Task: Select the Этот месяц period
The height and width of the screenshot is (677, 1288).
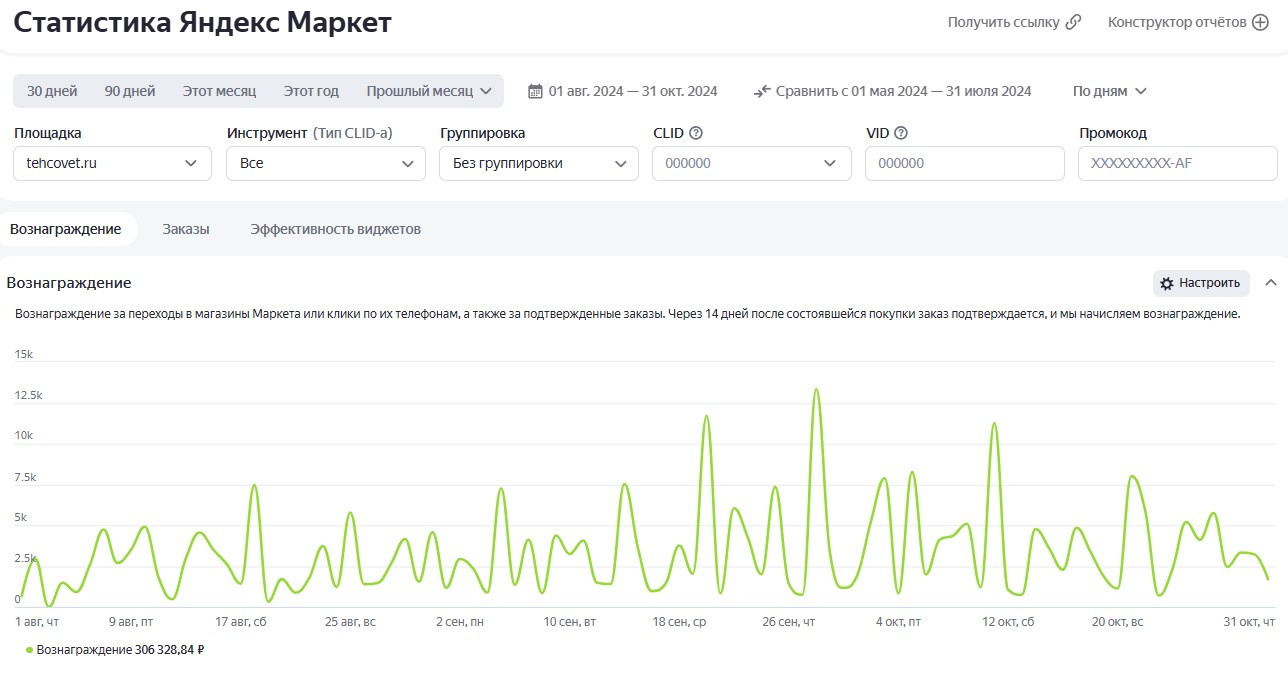Action: [219, 91]
